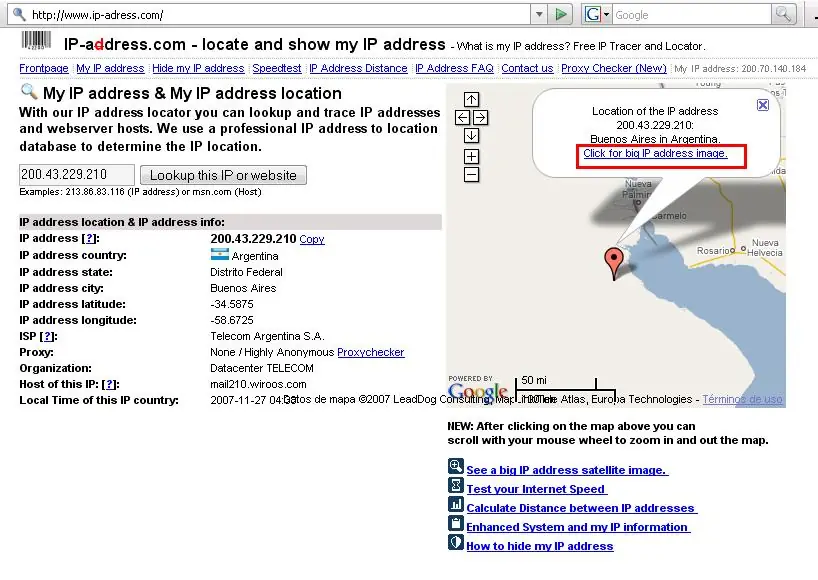Close the map location info balloon
Screen dimensions: 818x580
click(x=763, y=105)
